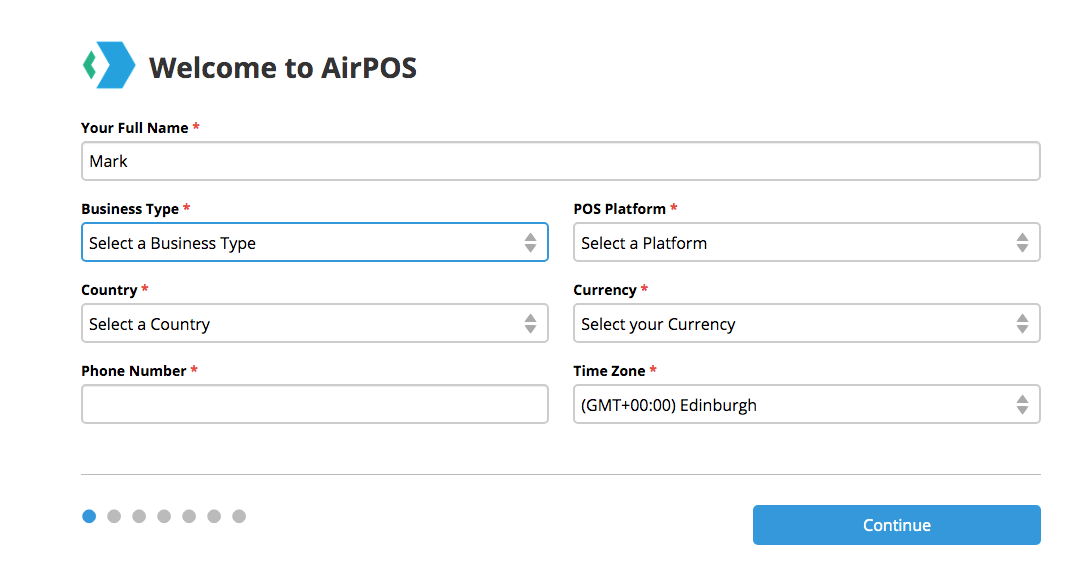The height and width of the screenshot is (574, 1072).
Task: Click the Business Type arrows icon
Action: (x=530, y=243)
